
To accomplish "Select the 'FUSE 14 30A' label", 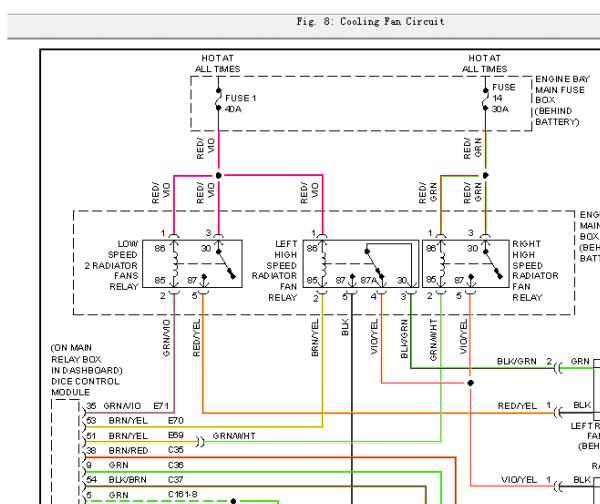I will 503,98.
